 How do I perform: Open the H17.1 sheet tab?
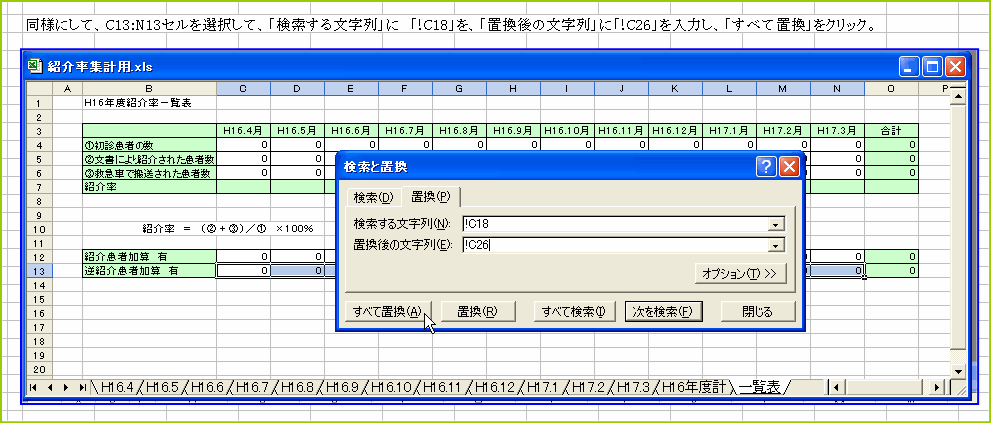(x=542, y=387)
